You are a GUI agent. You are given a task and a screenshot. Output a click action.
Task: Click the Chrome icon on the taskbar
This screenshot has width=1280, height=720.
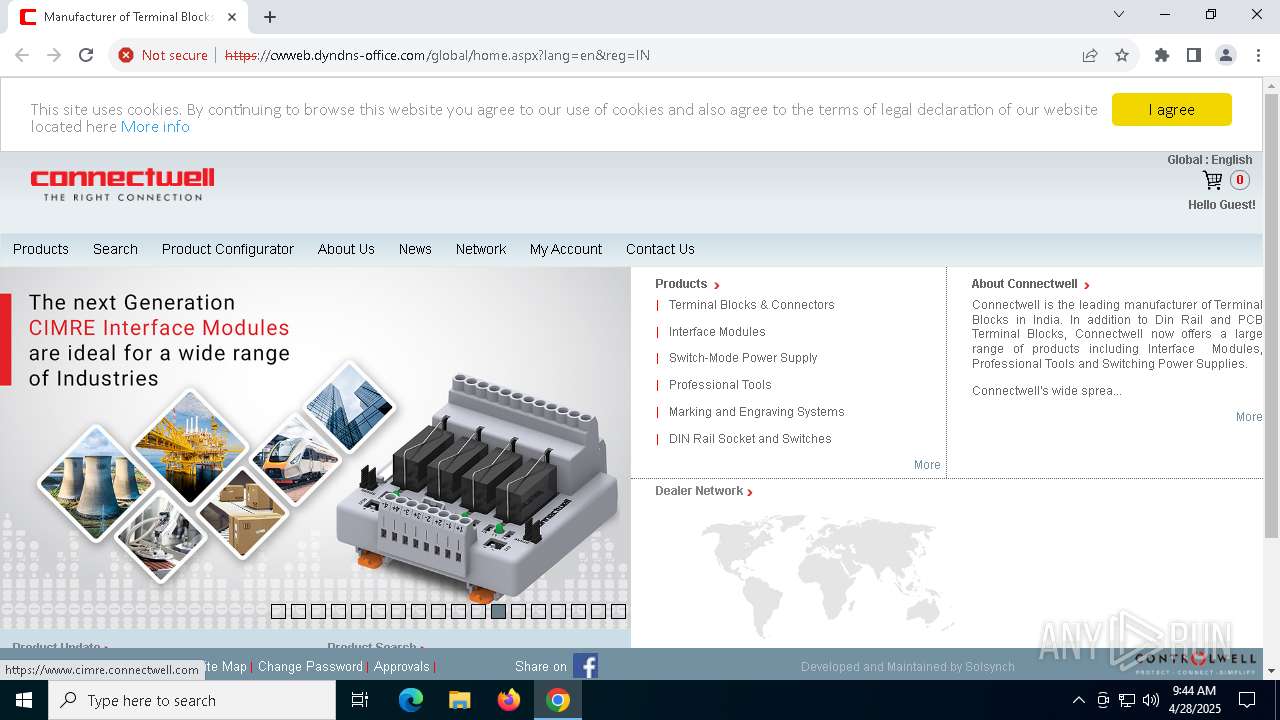pos(558,700)
